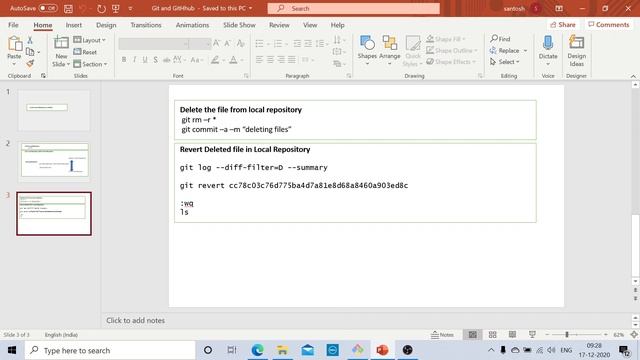Click the Redo arrow icon
The width and height of the screenshot is (640, 360).
[x=101, y=8]
